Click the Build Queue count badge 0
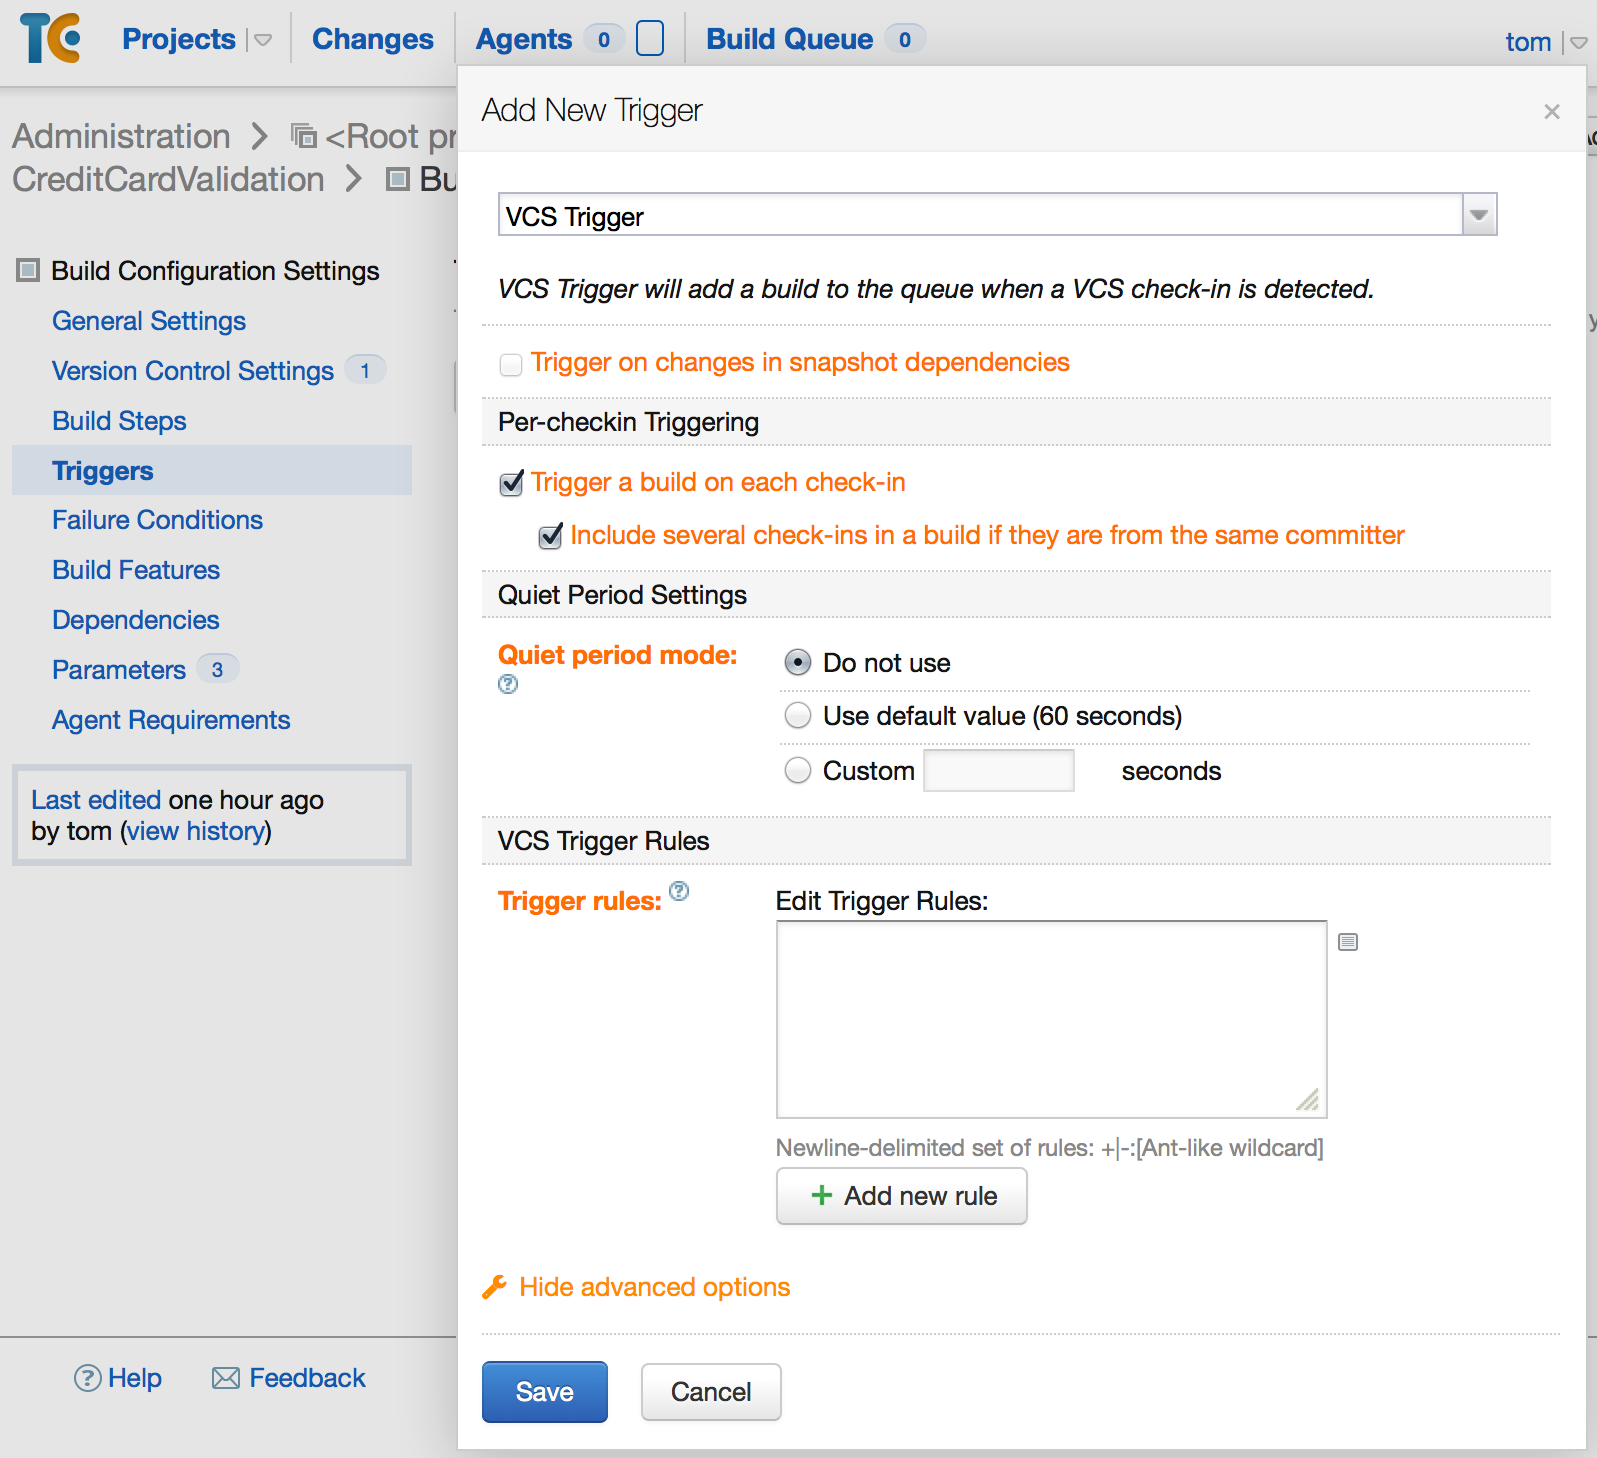 905,39
